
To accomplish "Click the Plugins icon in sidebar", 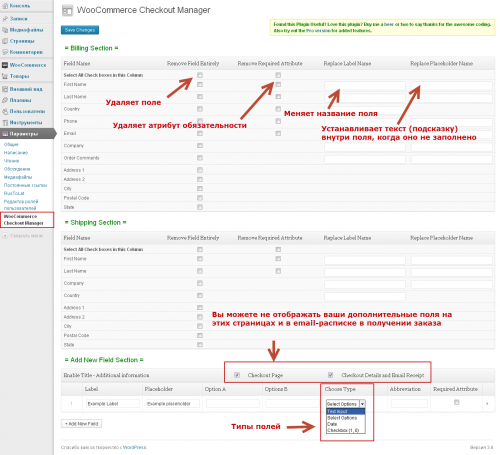I will pos(5,100).
